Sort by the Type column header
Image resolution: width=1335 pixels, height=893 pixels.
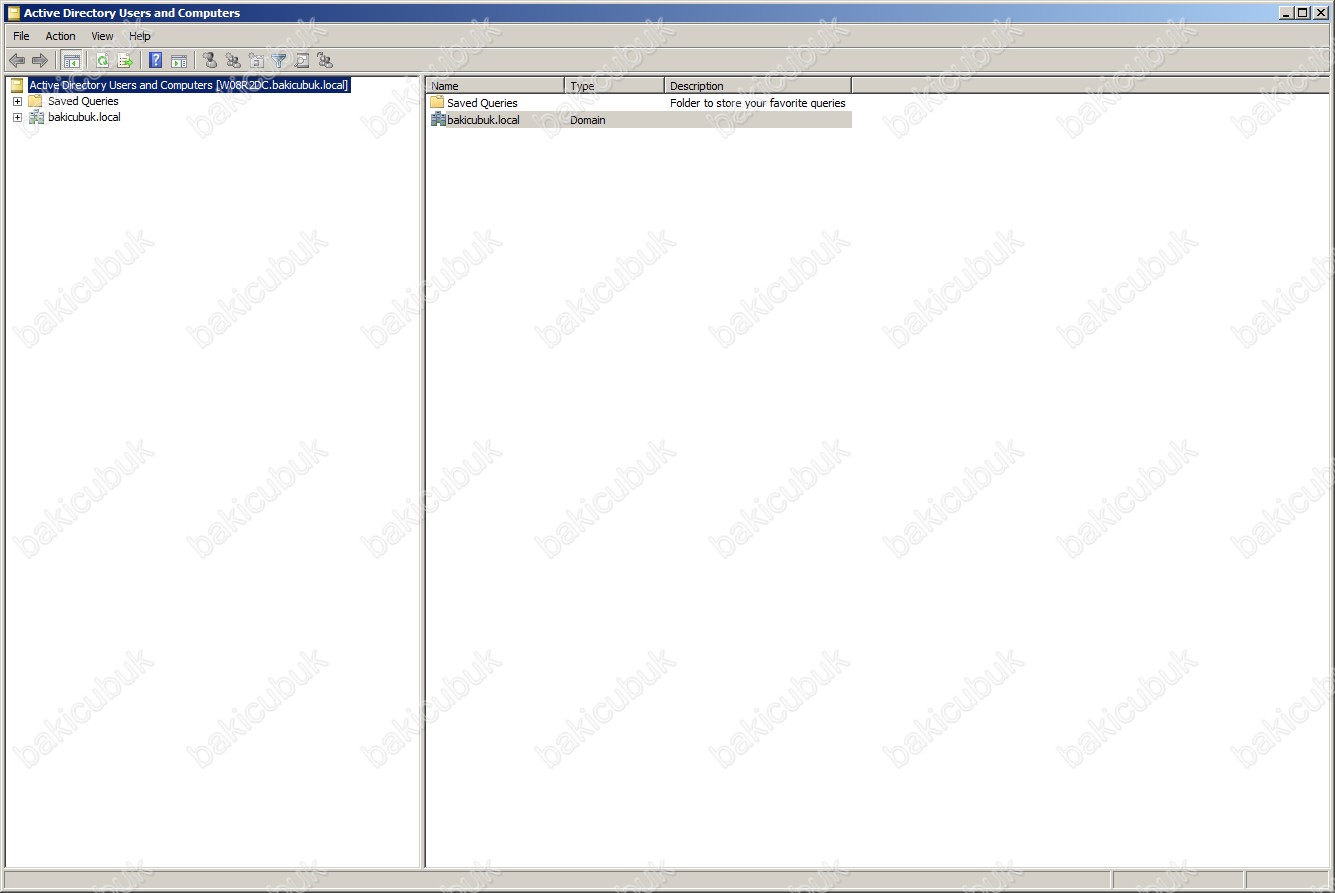pos(615,86)
